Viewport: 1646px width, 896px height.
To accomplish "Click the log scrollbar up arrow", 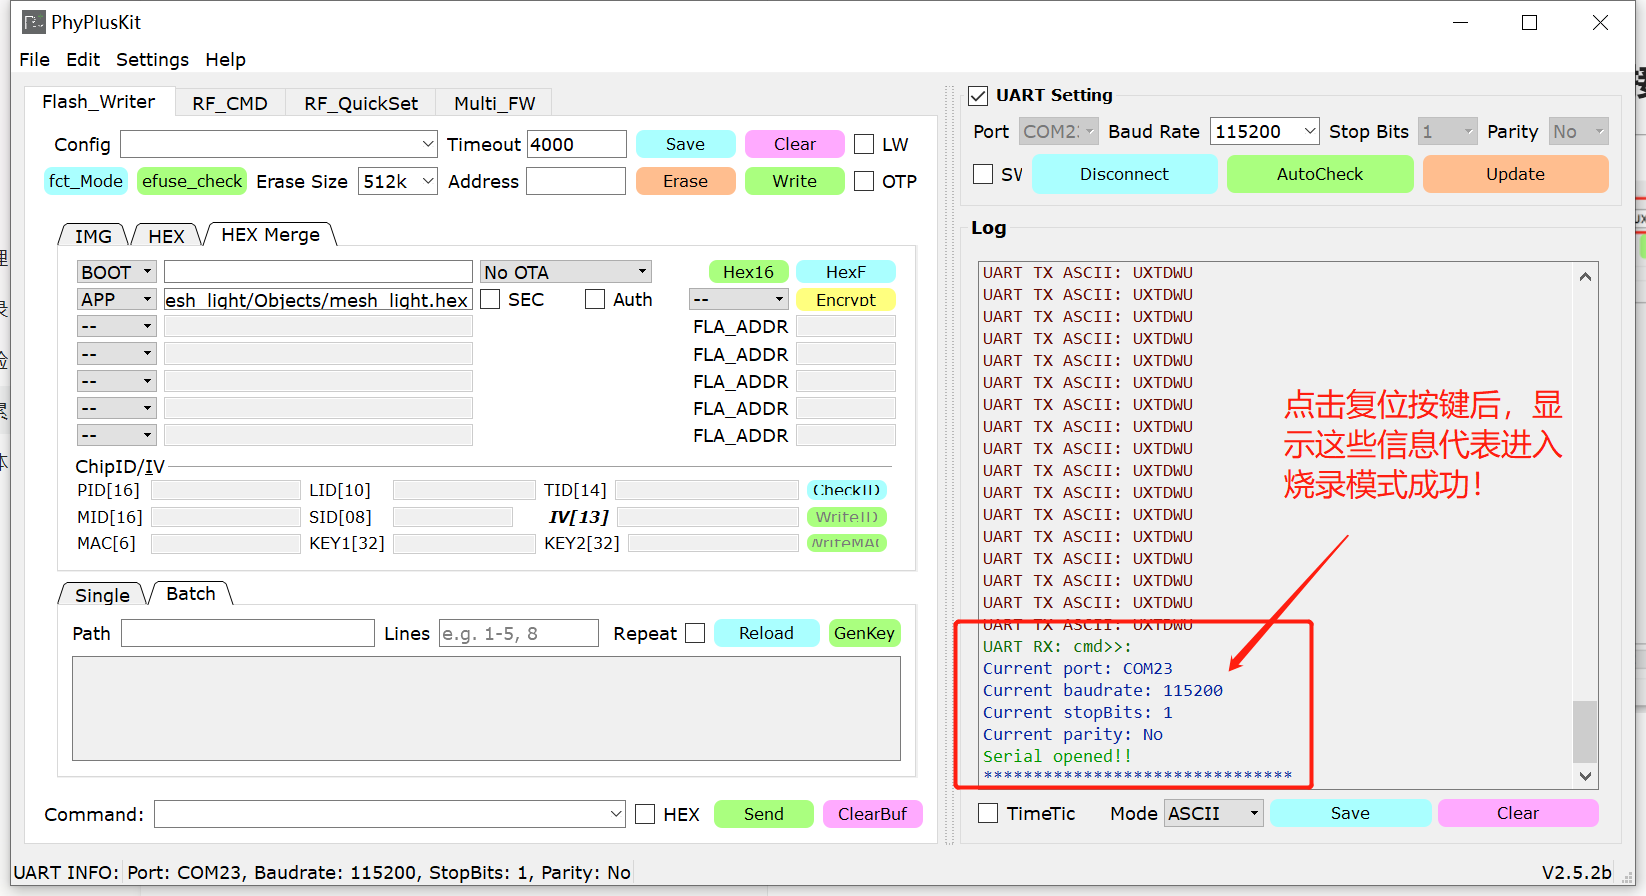I will [1585, 276].
